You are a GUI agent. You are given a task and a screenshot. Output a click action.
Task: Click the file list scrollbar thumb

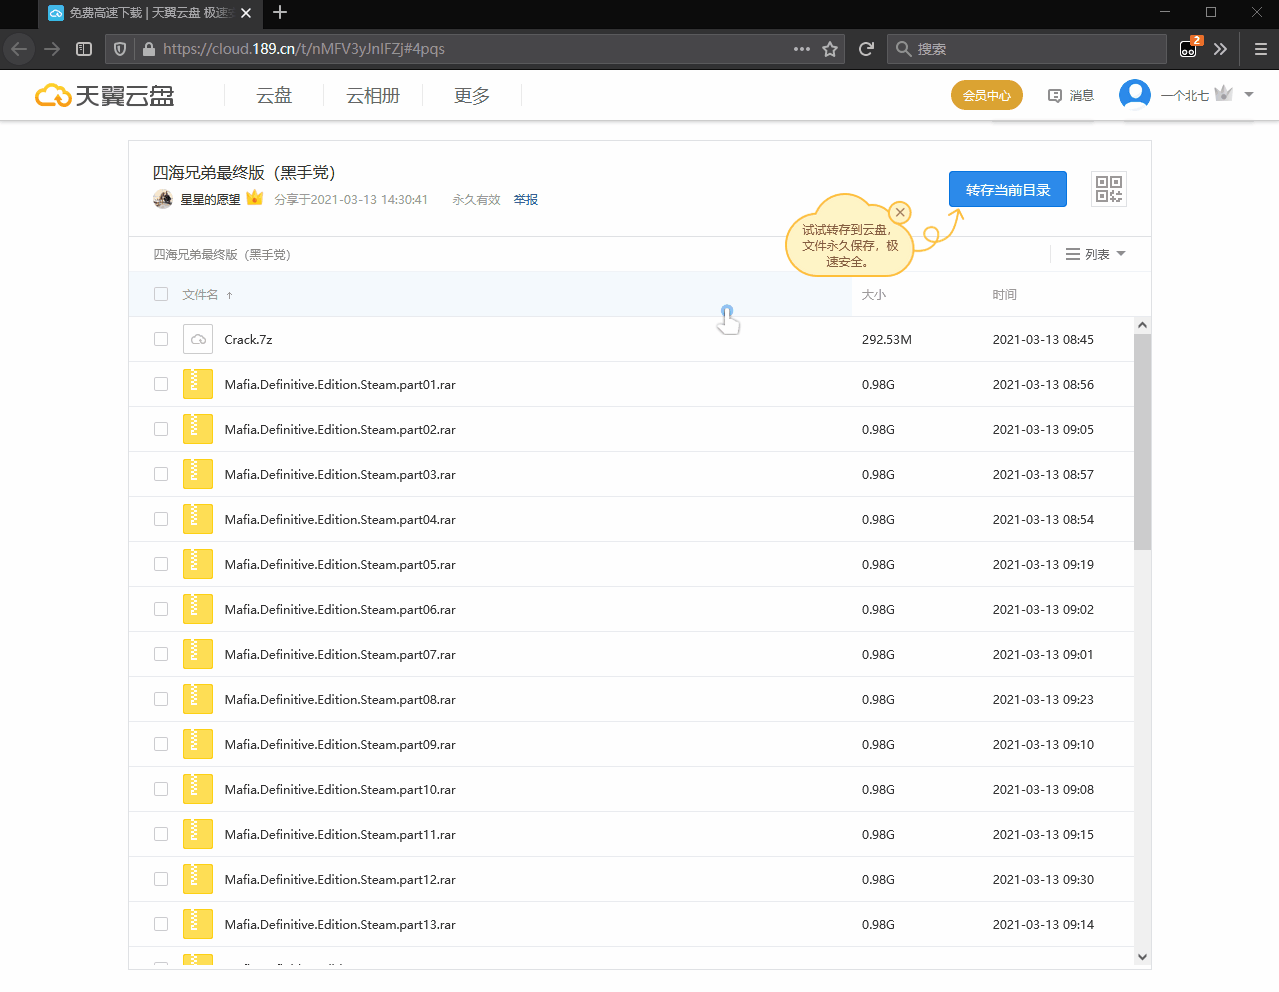coord(1142,442)
